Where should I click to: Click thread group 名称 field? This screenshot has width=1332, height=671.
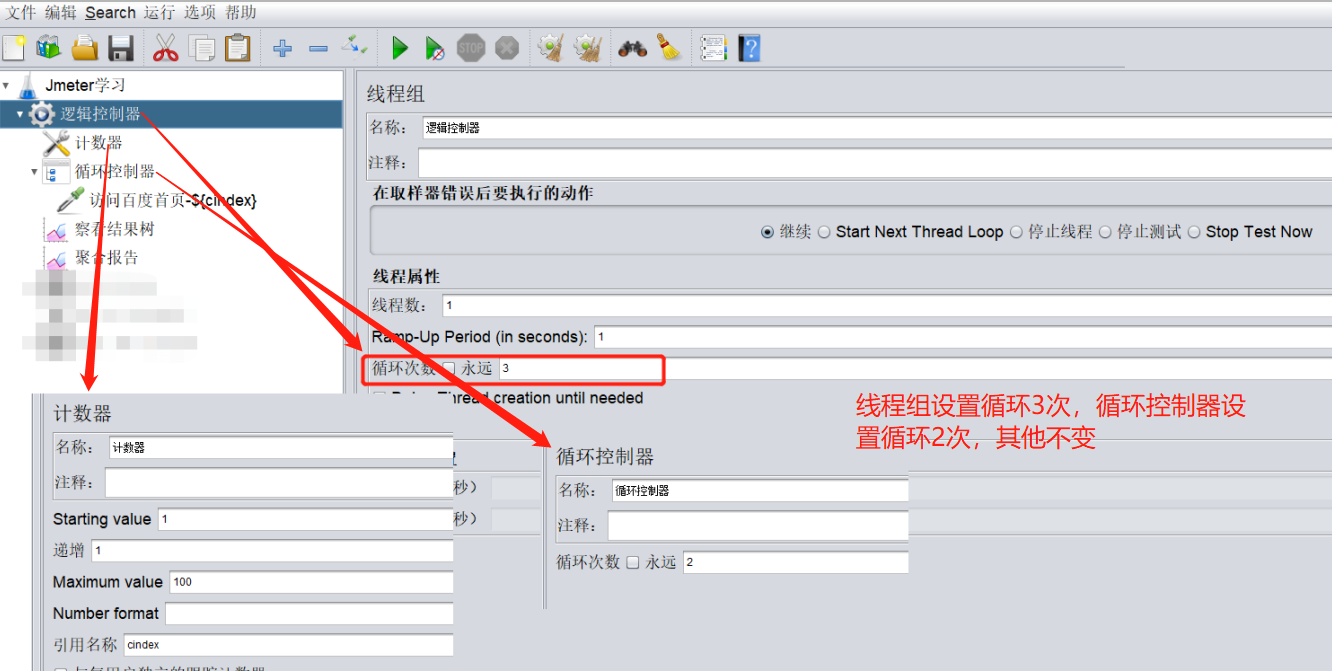(876, 128)
